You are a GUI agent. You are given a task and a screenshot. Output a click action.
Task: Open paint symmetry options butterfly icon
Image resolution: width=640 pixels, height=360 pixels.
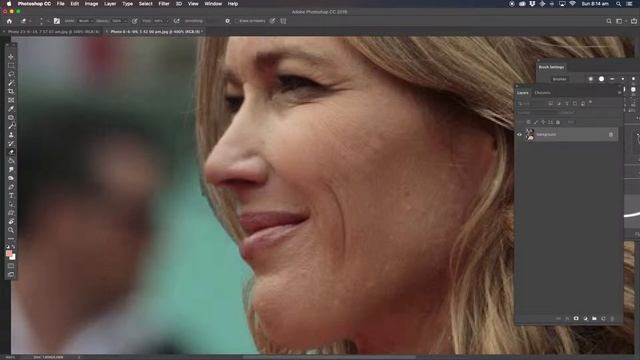point(283,21)
